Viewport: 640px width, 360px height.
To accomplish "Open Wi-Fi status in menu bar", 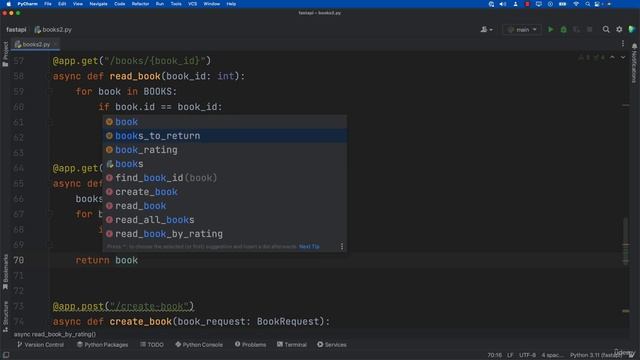I will tap(576, 4).
